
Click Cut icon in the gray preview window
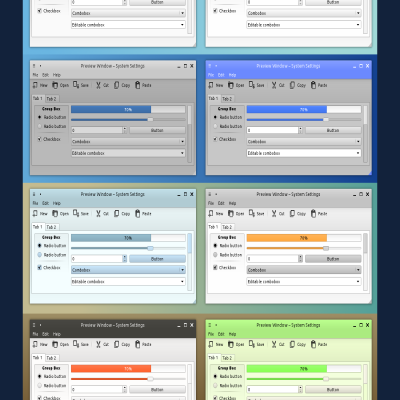(x=98, y=85)
